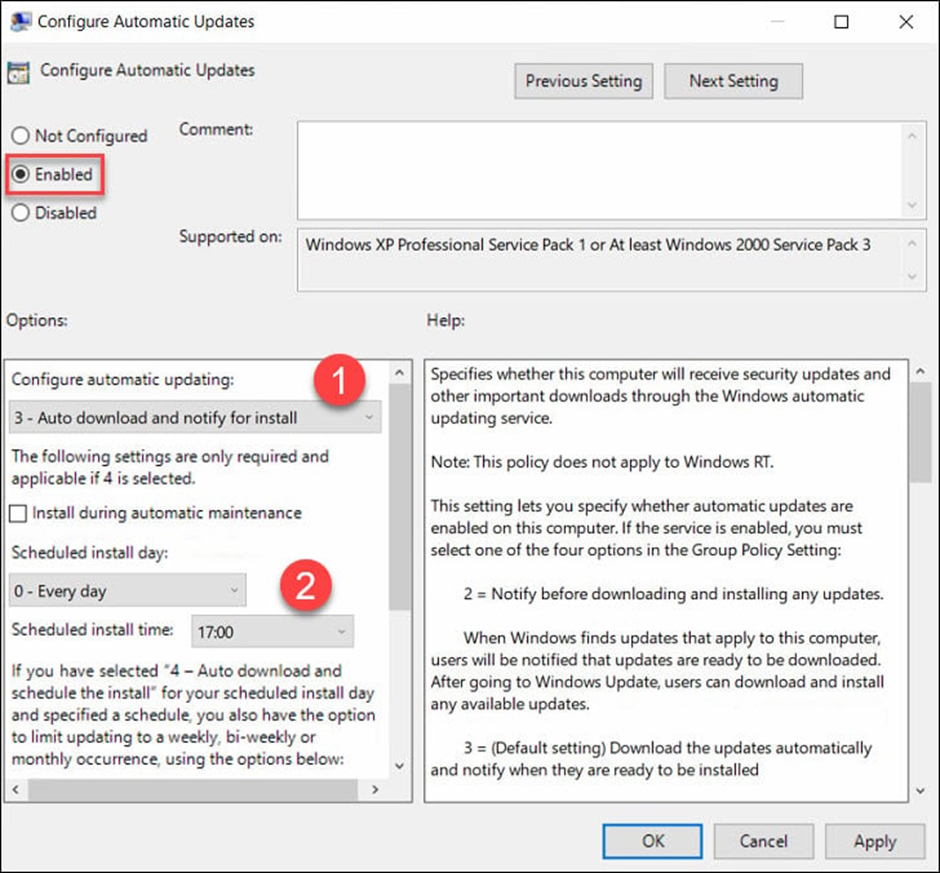Apply the policy changes
The width and height of the screenshot is (940, 873).
(x=875, y=841)
